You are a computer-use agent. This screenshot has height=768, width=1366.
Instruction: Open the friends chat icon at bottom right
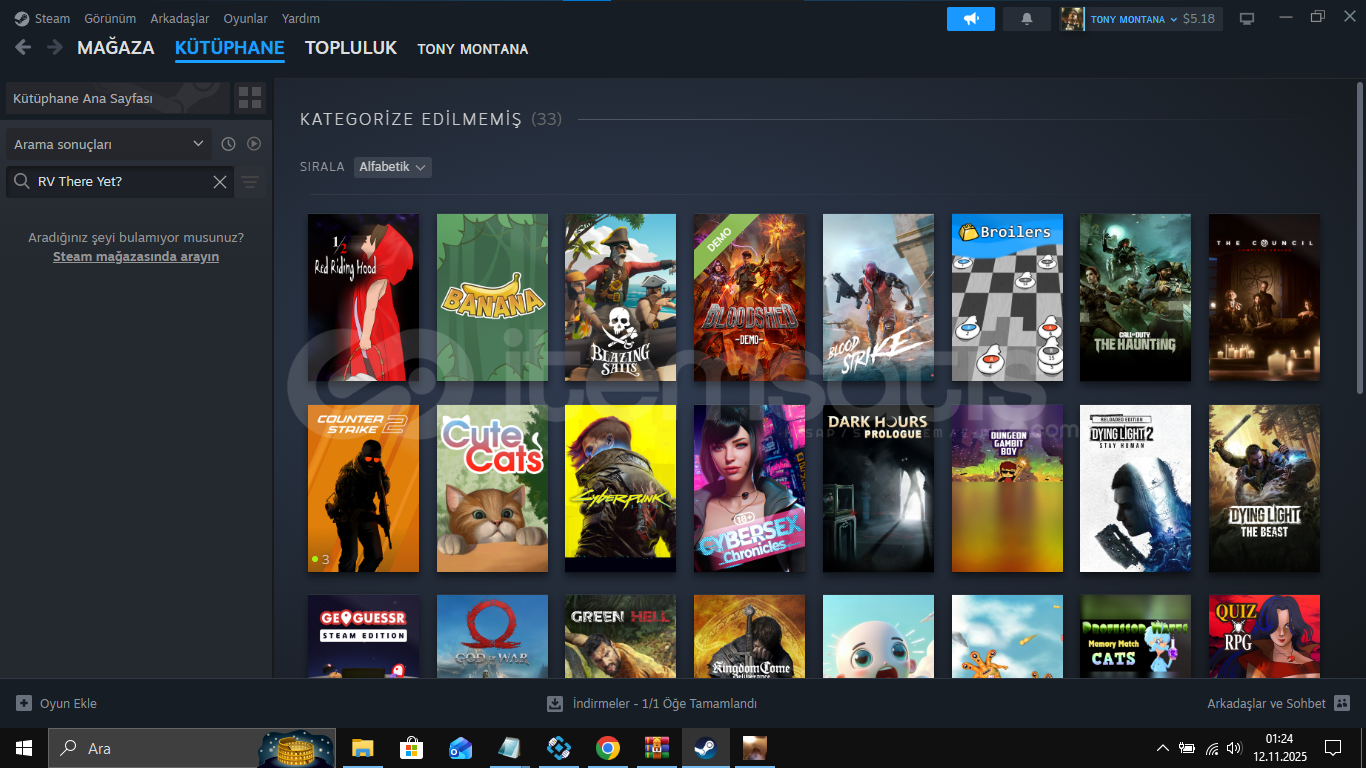pos(1342,704)
